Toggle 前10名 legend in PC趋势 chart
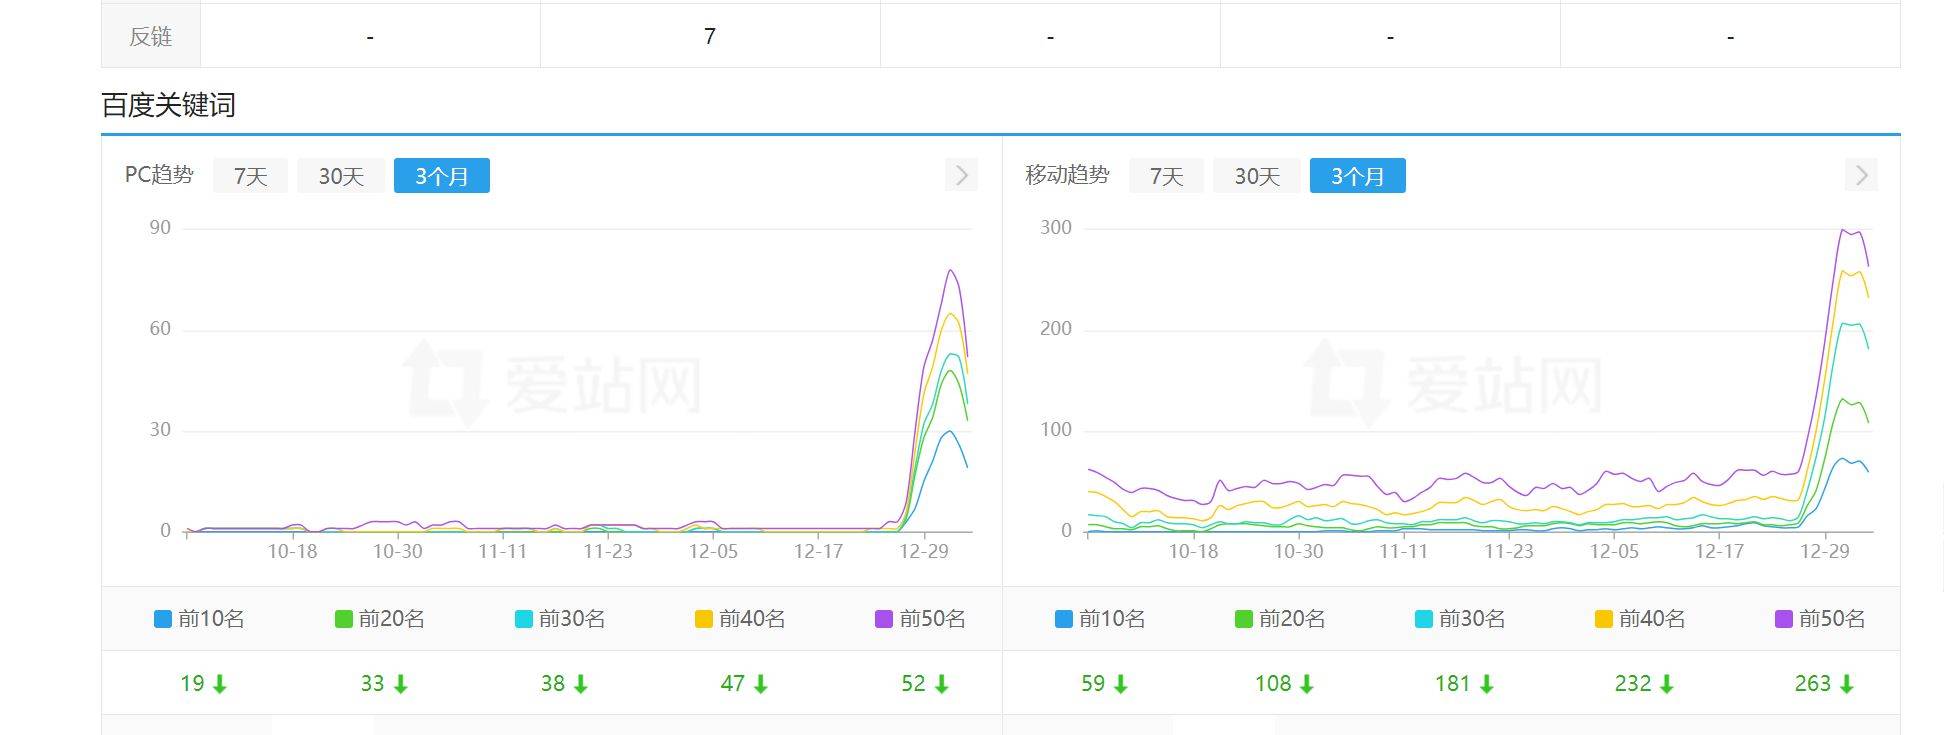This screenshot has width=1944, height=735. [200, 619]
